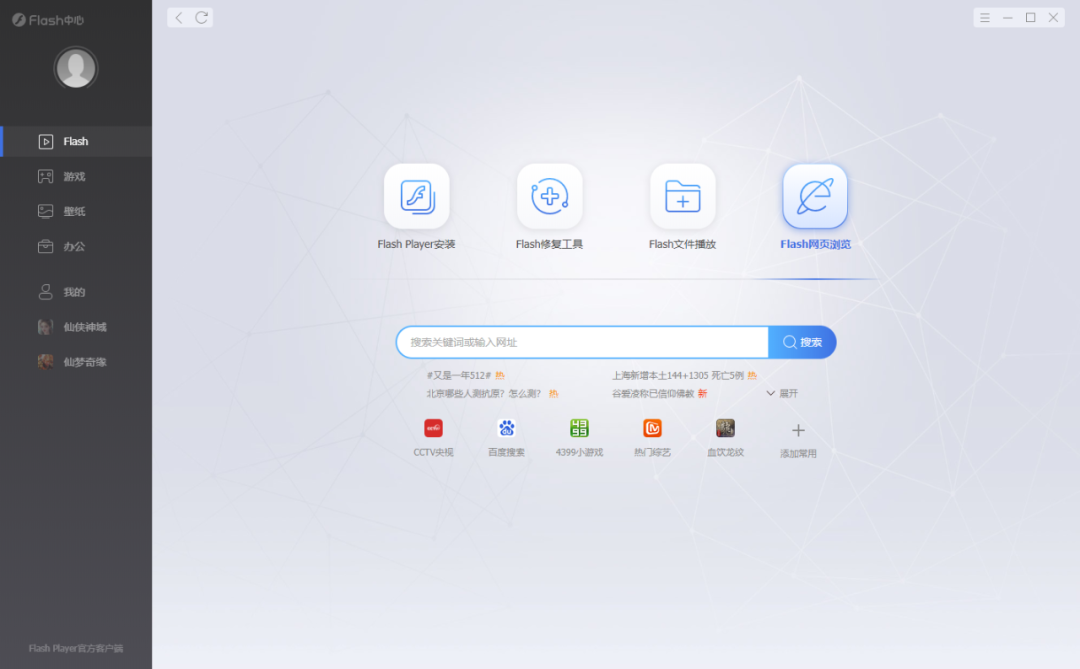Screen dimensions: 1080x669
Task: Open Flash文件播放 folder icon
Action: [683, 196]
